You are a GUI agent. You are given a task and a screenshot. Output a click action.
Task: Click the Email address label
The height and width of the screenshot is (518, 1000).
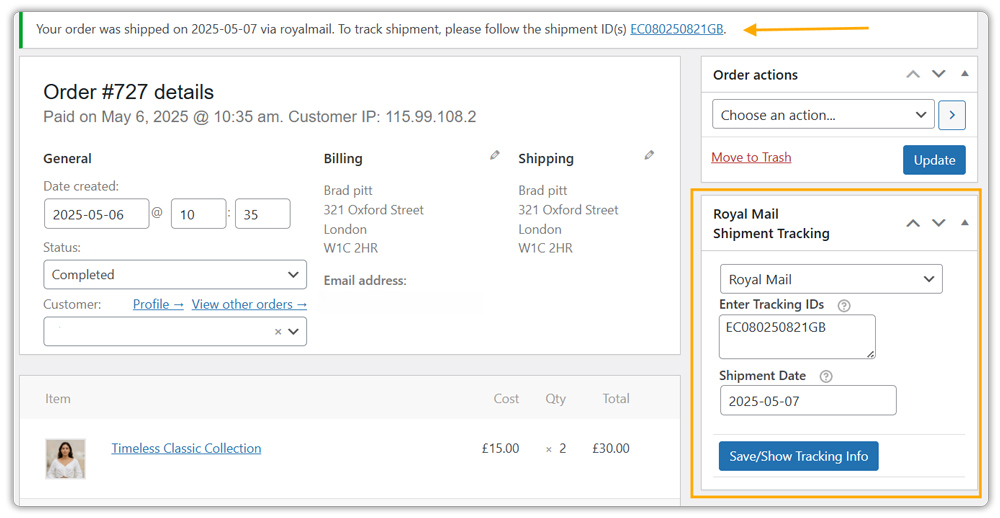click(365, 281)
